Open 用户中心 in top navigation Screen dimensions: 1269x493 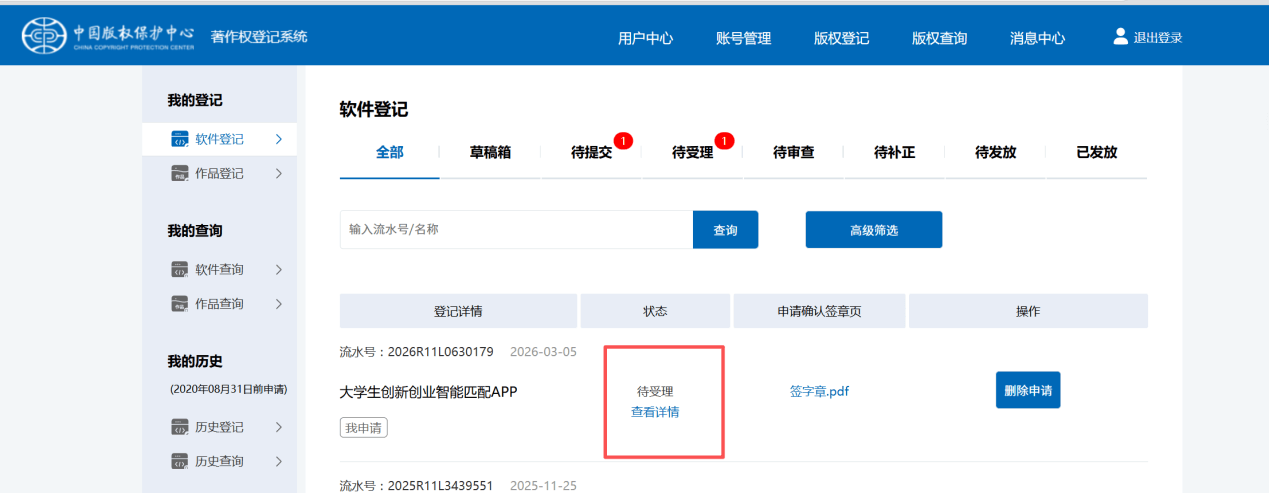click(645, 38)
